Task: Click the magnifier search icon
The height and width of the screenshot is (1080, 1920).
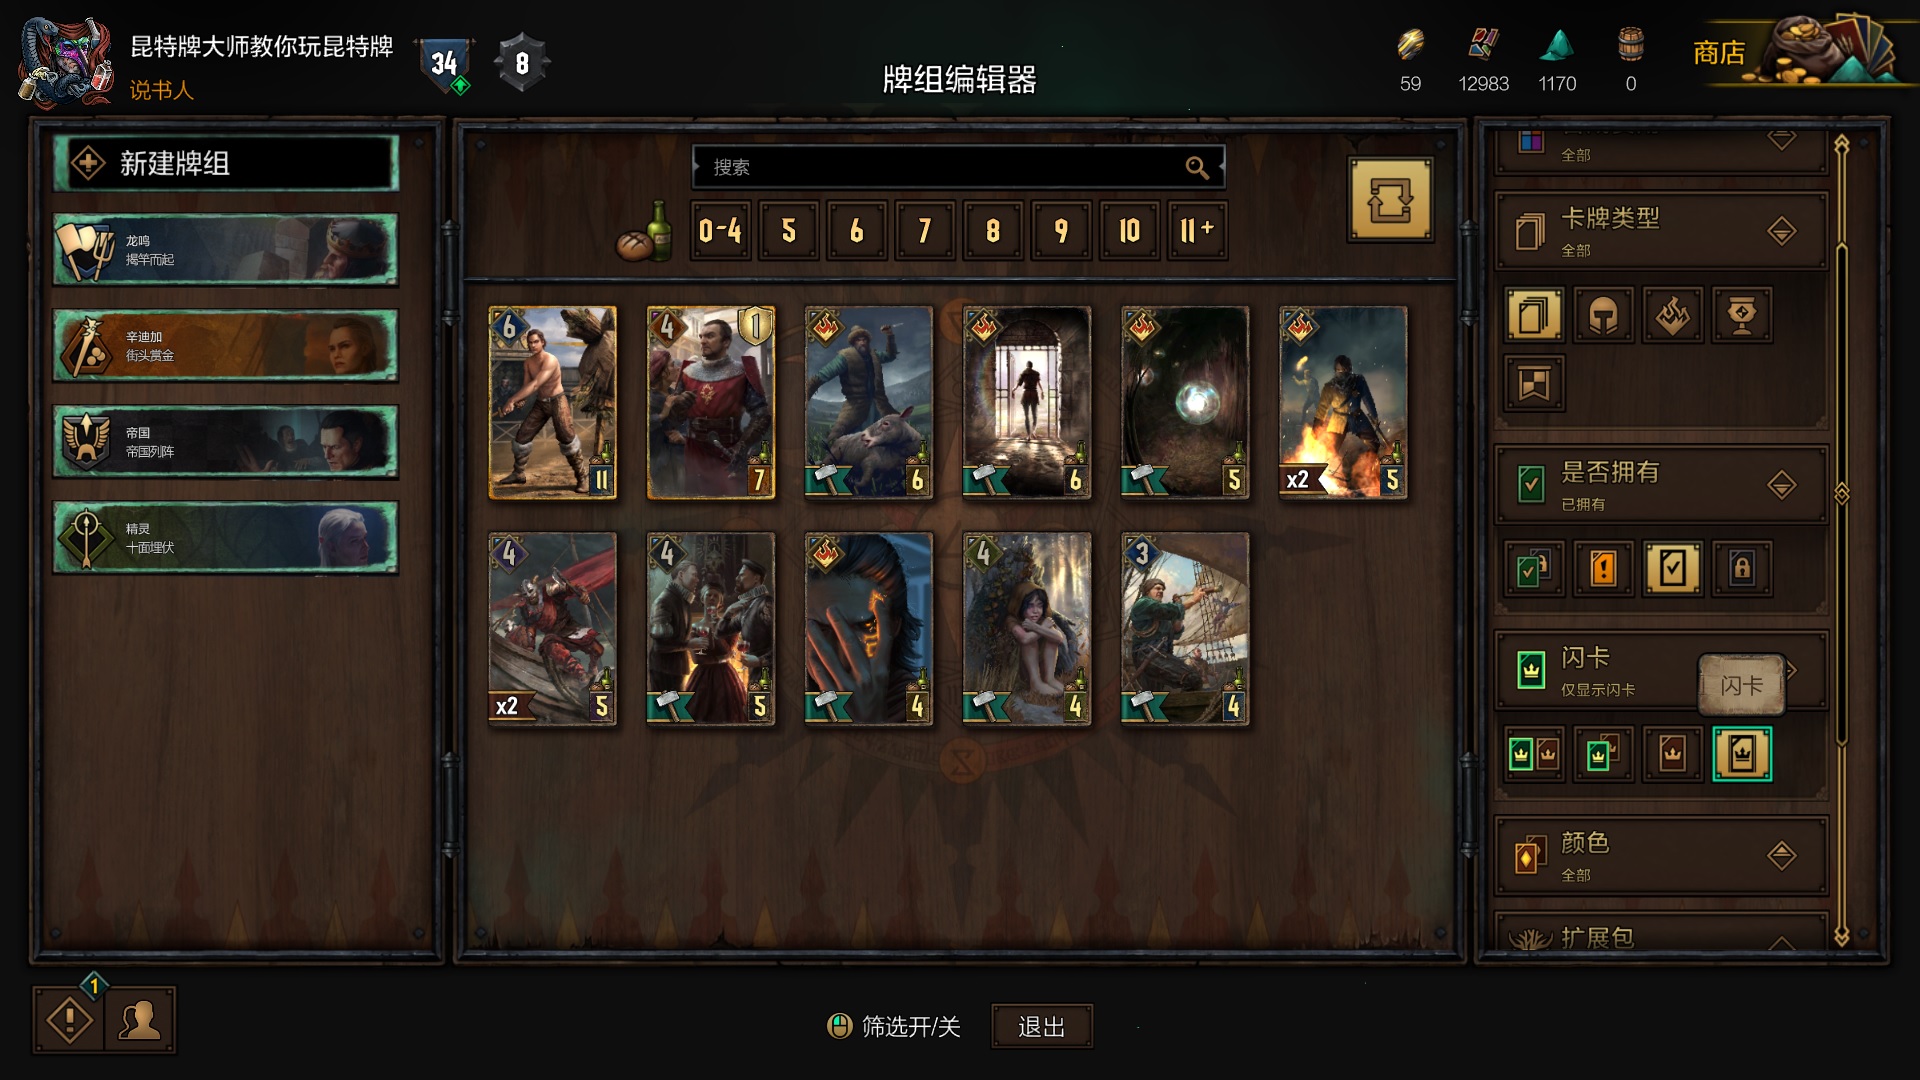Action: [x=1197, y=168]
